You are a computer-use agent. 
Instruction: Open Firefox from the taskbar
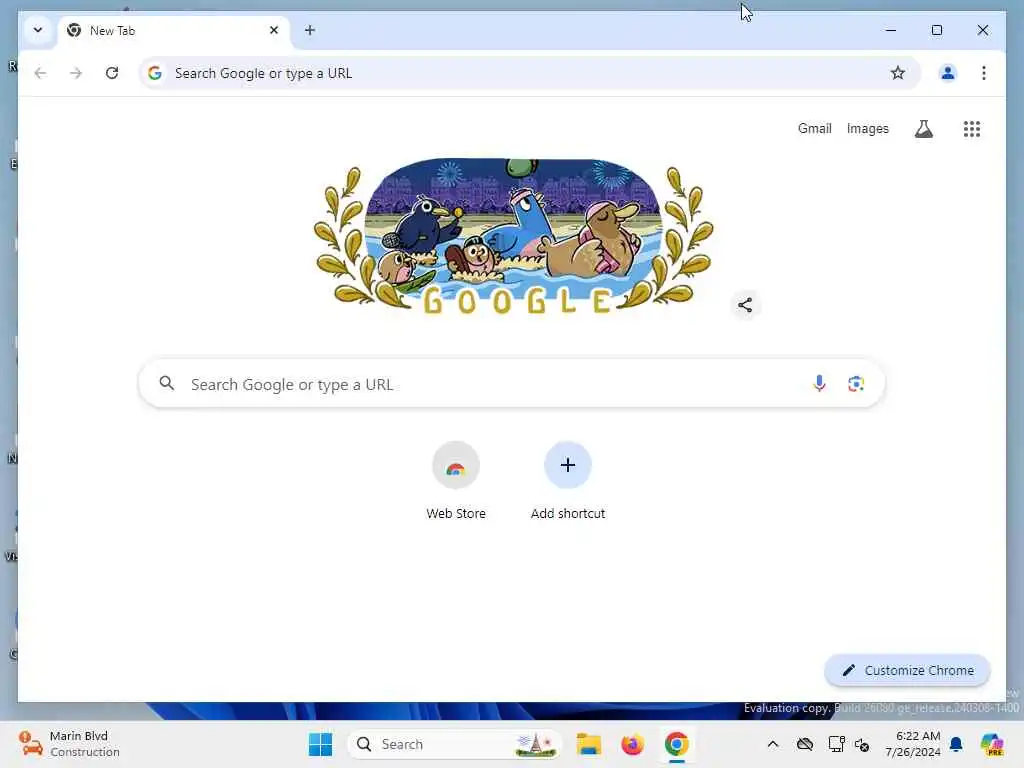[632, 744]
